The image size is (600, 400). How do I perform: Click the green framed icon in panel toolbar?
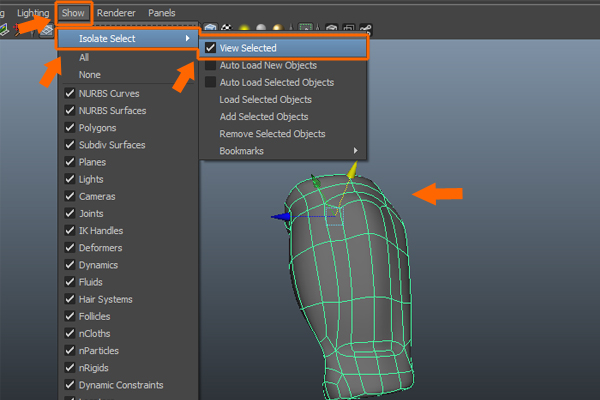304,29
